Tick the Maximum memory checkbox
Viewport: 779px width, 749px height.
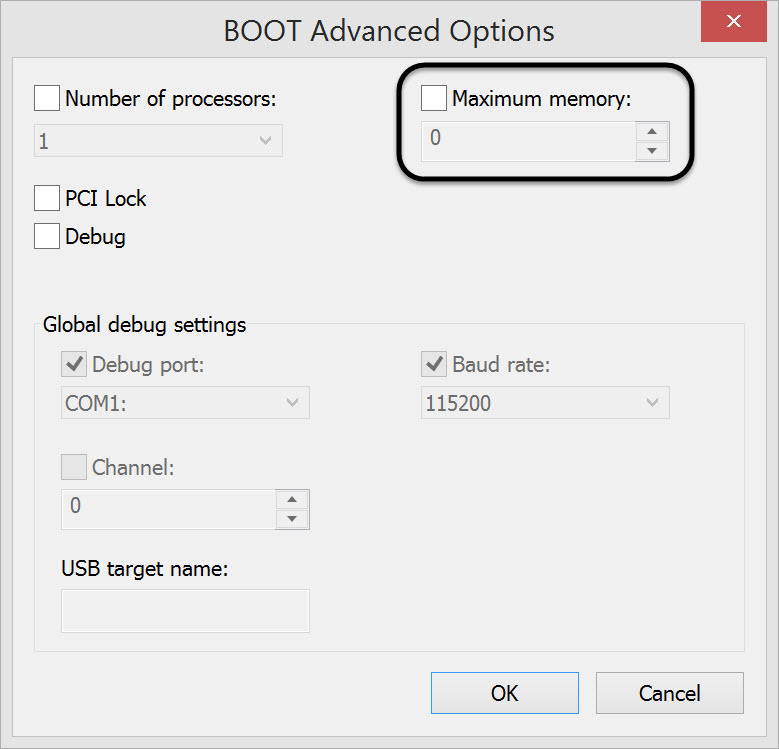tap(434, 98)
